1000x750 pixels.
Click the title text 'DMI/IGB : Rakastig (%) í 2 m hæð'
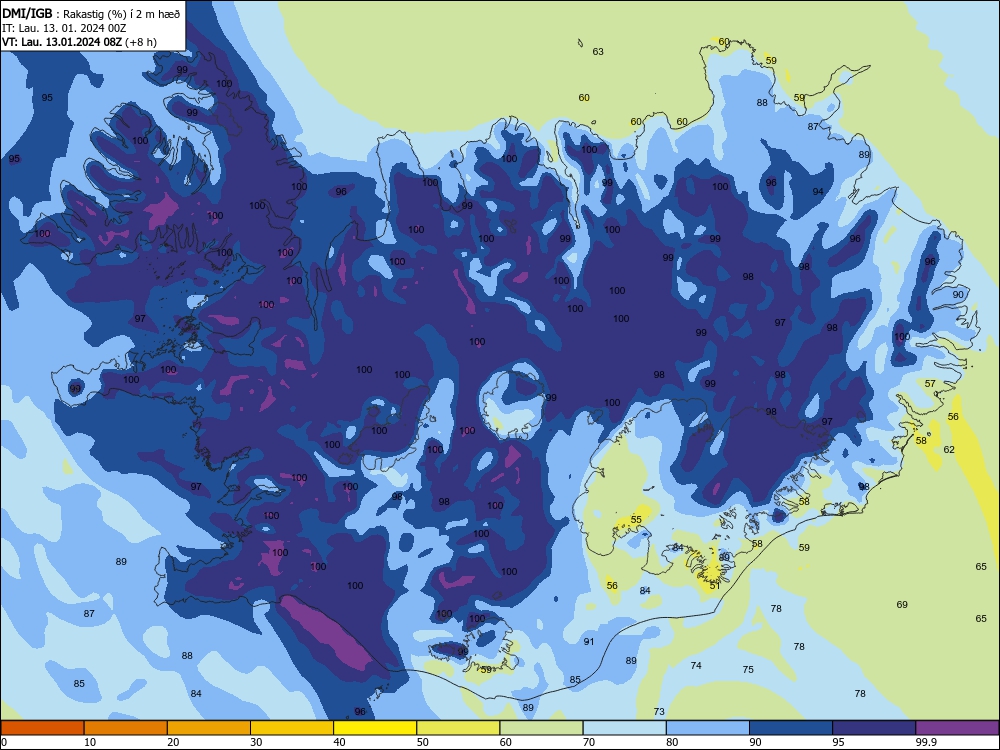(91, 13)
